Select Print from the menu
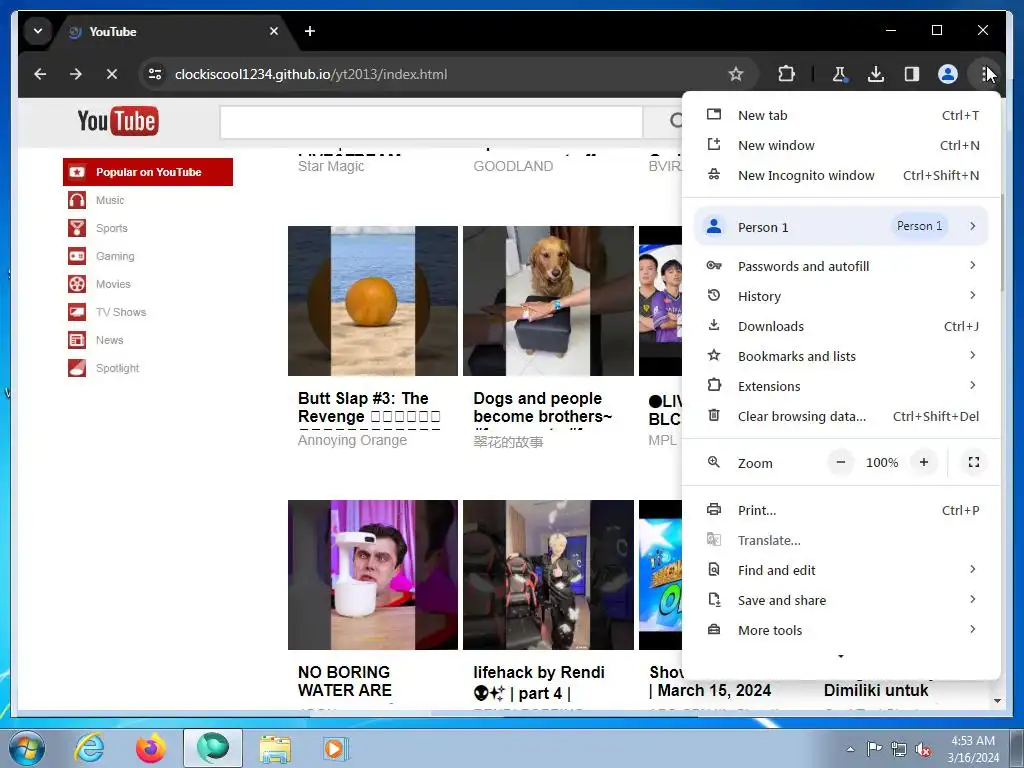1024x768 pixels. (x=841, y=510)
